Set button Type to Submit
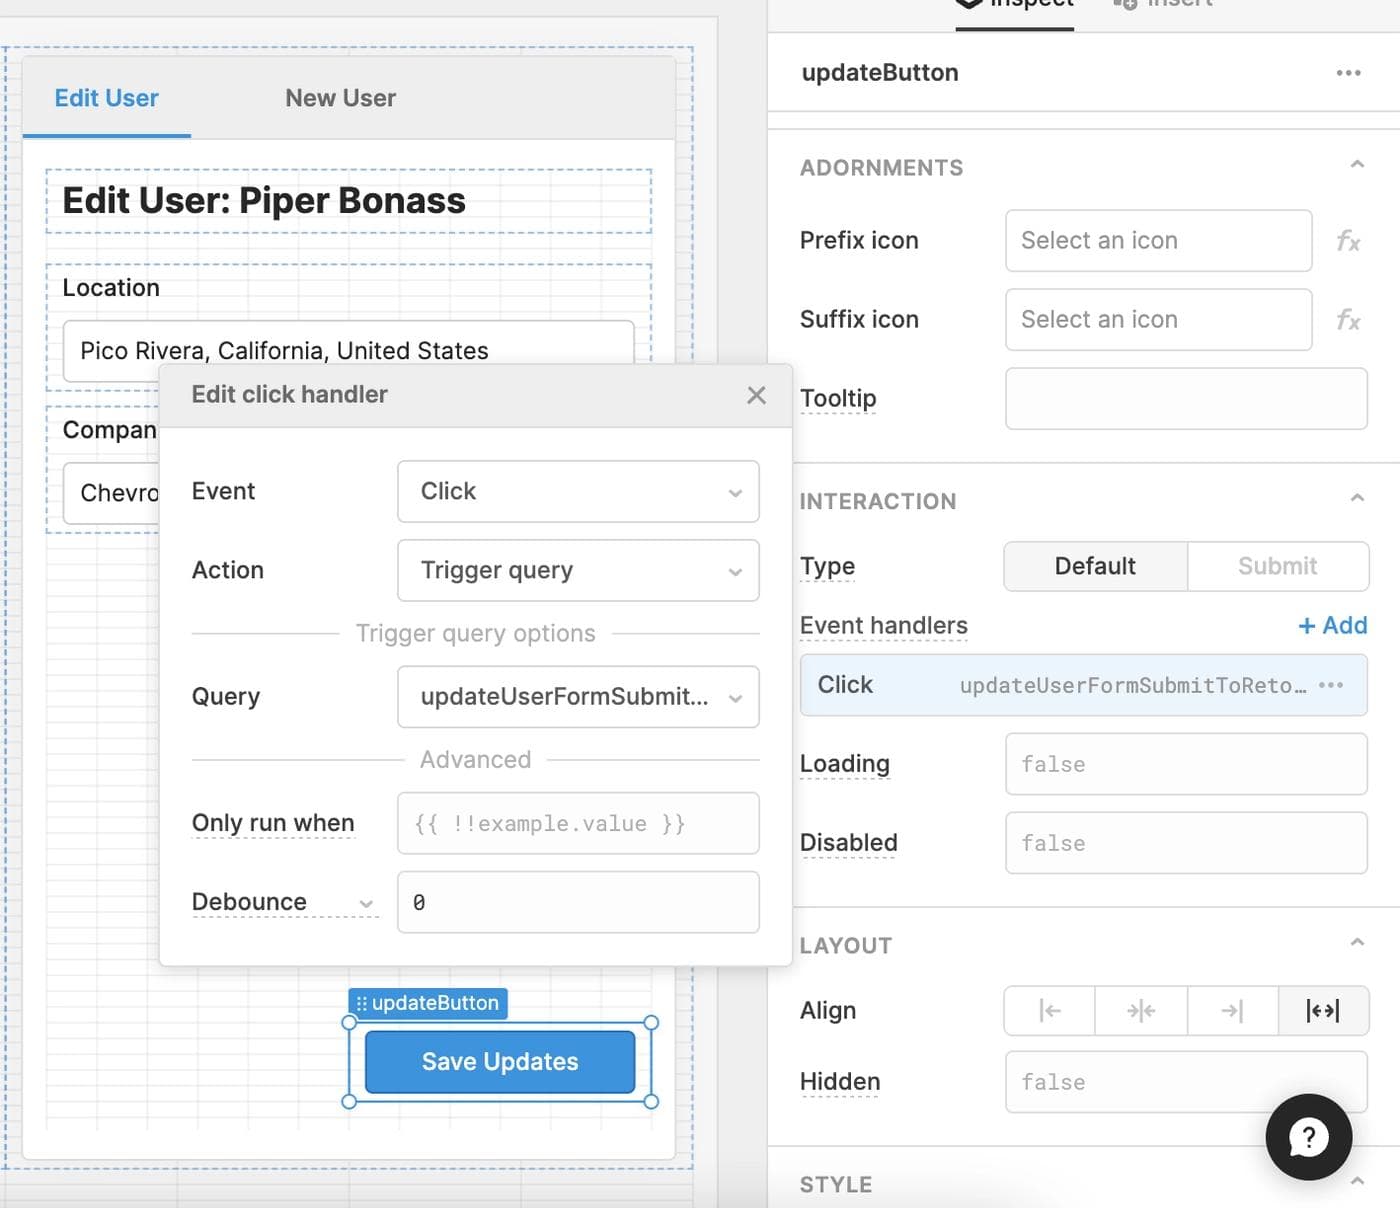Screen dimensions: 1400x1208 pos(1277,566)
